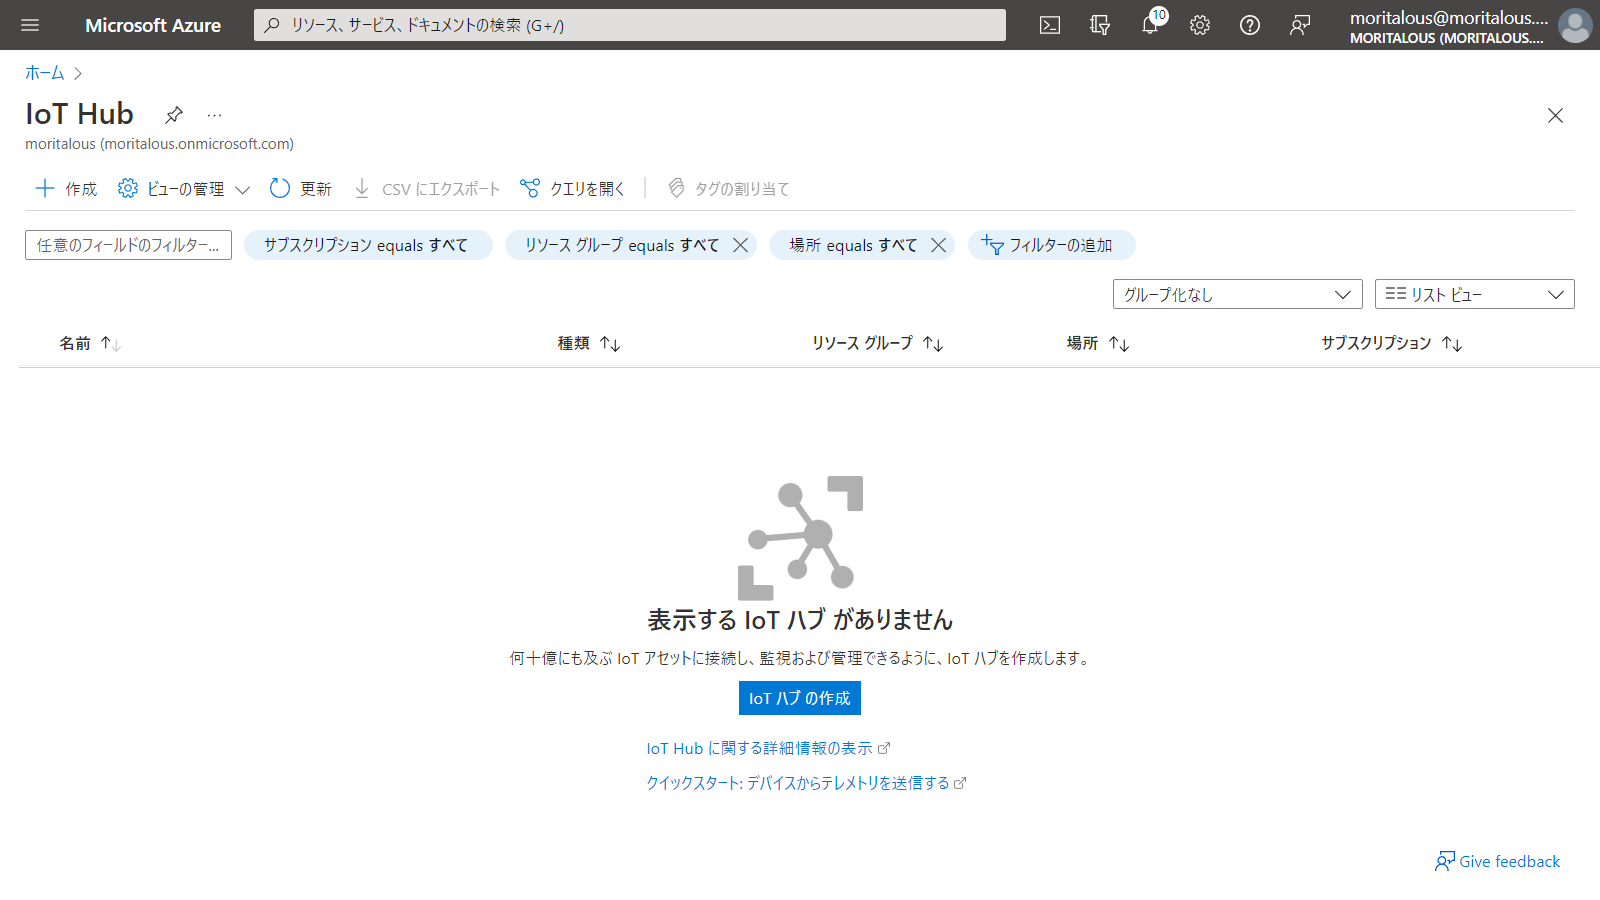The width and height of the screenshot is (1600, 900).
Task: Click the feedback icon in top bar
Action: pos(1300,25)
